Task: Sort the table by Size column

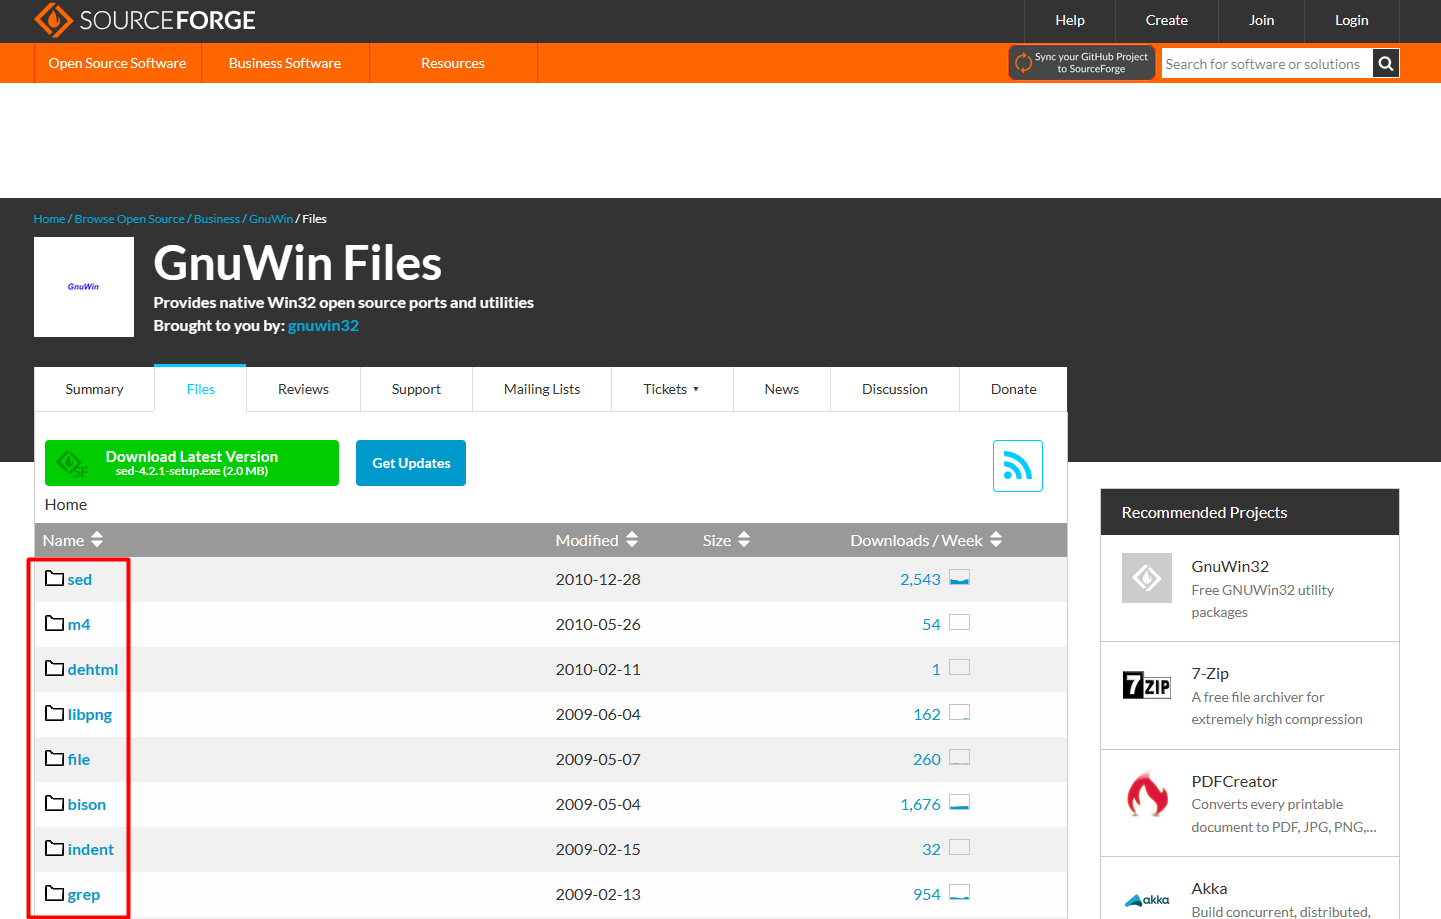Action: coord(726,540)
